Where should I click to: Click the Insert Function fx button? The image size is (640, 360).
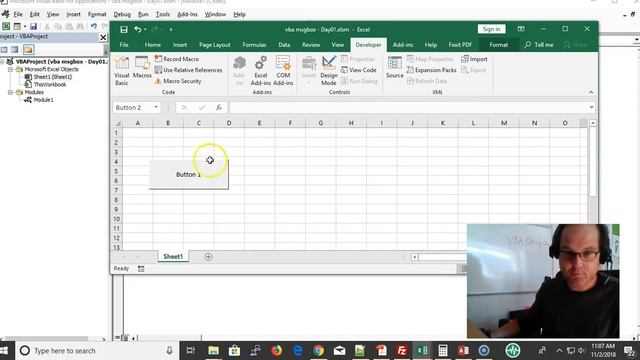click(219, 107)
